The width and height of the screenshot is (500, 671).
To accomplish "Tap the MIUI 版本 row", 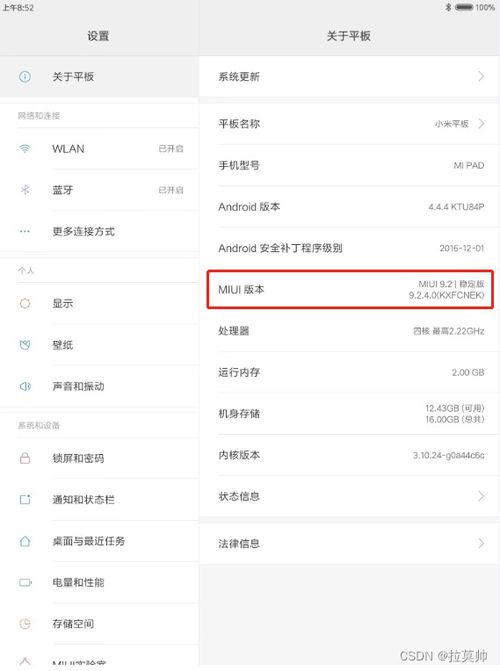I will [x=350, y=289].
